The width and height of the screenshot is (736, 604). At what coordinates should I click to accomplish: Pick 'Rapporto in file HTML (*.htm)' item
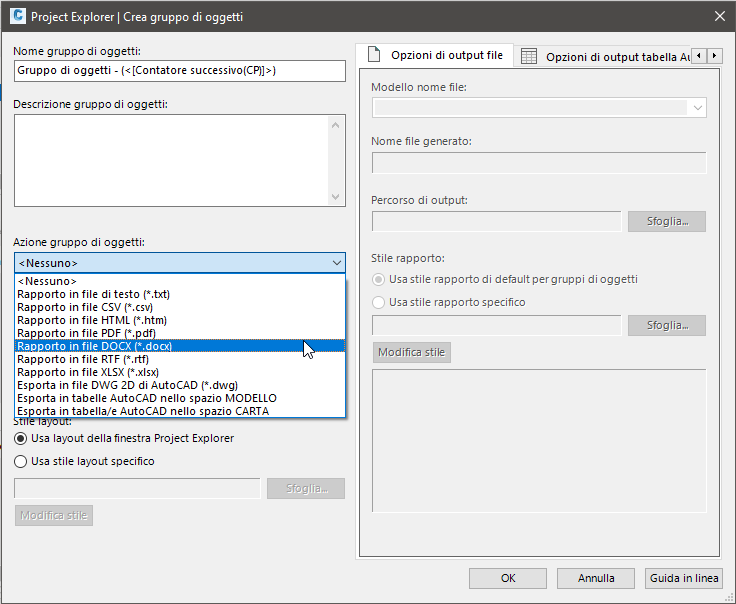point(91,320)
